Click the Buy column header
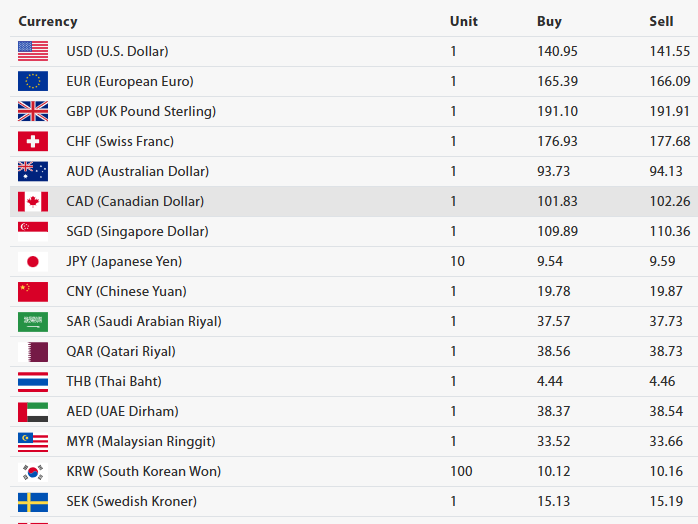Screen dimensions: 698x524 (549, 21)
